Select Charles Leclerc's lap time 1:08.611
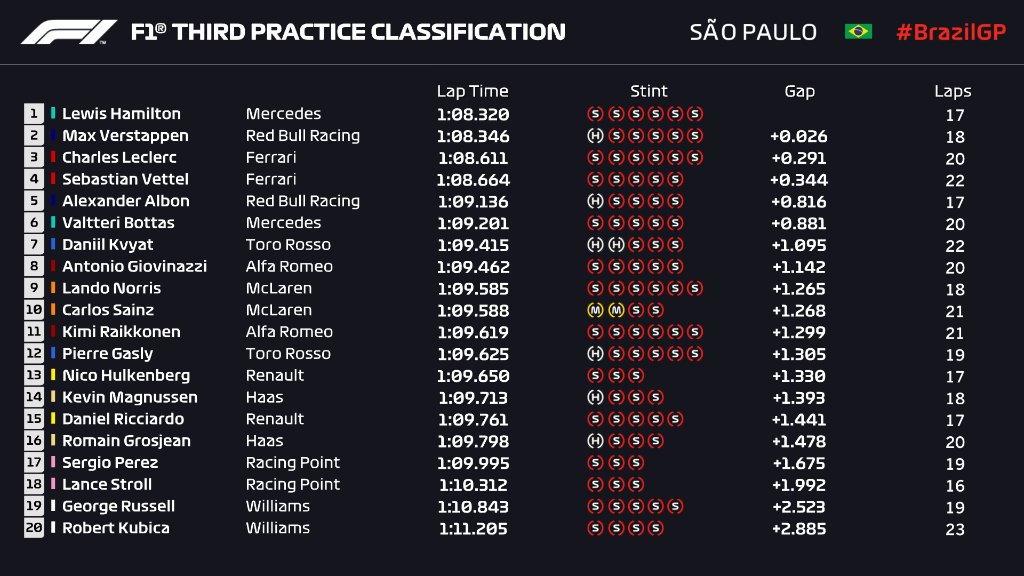The image size is (1024, 576). point(472,158)
